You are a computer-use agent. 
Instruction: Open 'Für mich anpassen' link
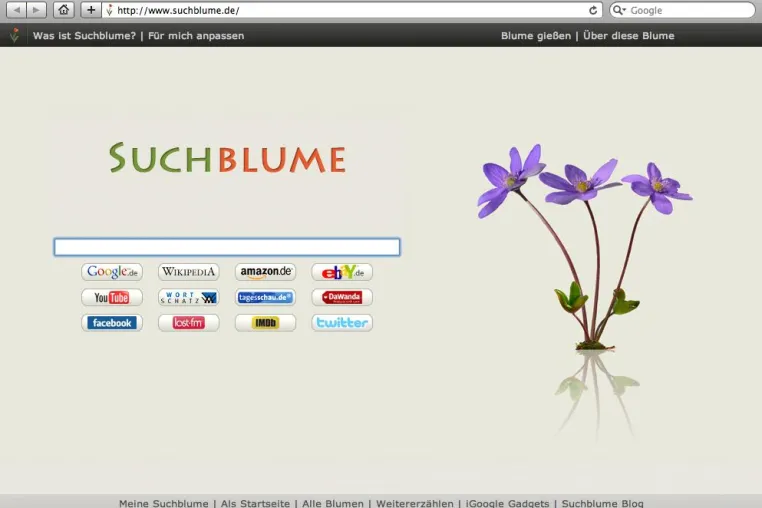click(196, 35)
